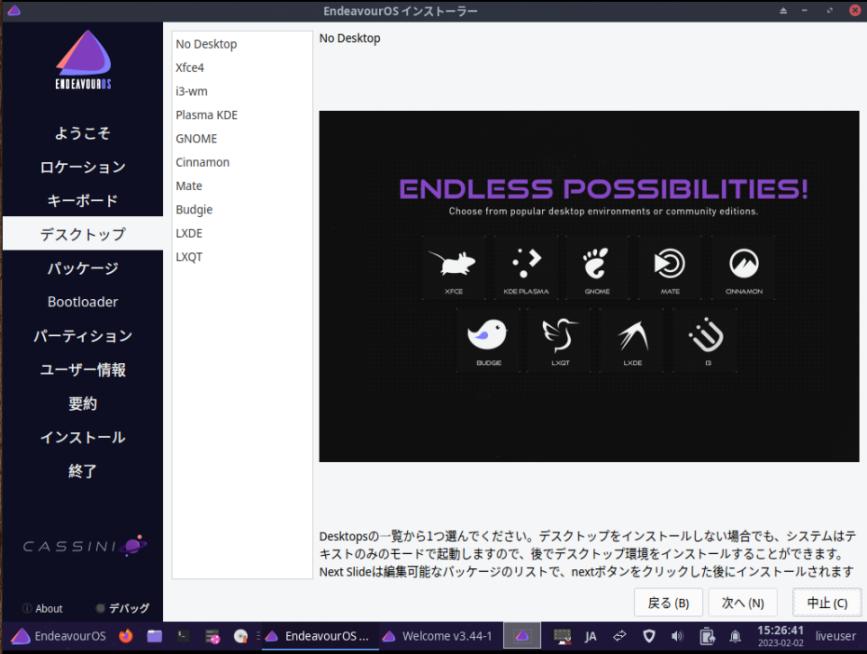867x654 pixels.
Task: Open the volume control in system tray
Action: pos(677,637)
